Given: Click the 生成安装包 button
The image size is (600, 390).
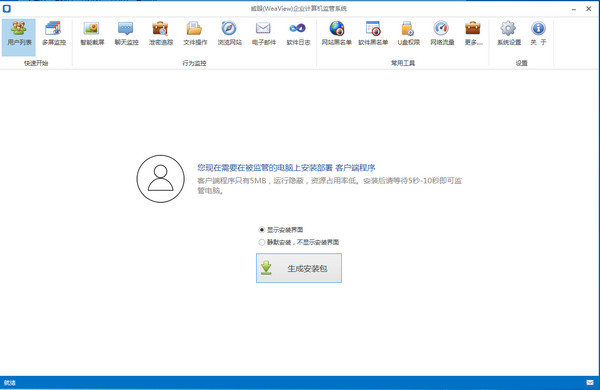Looking at the screenshot, I should pos(299,268).
